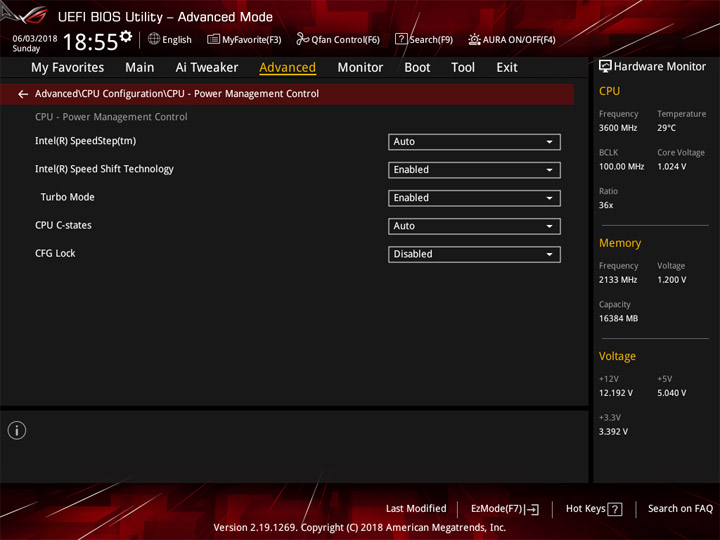Show Hot Keys

[x=594, y=509]
